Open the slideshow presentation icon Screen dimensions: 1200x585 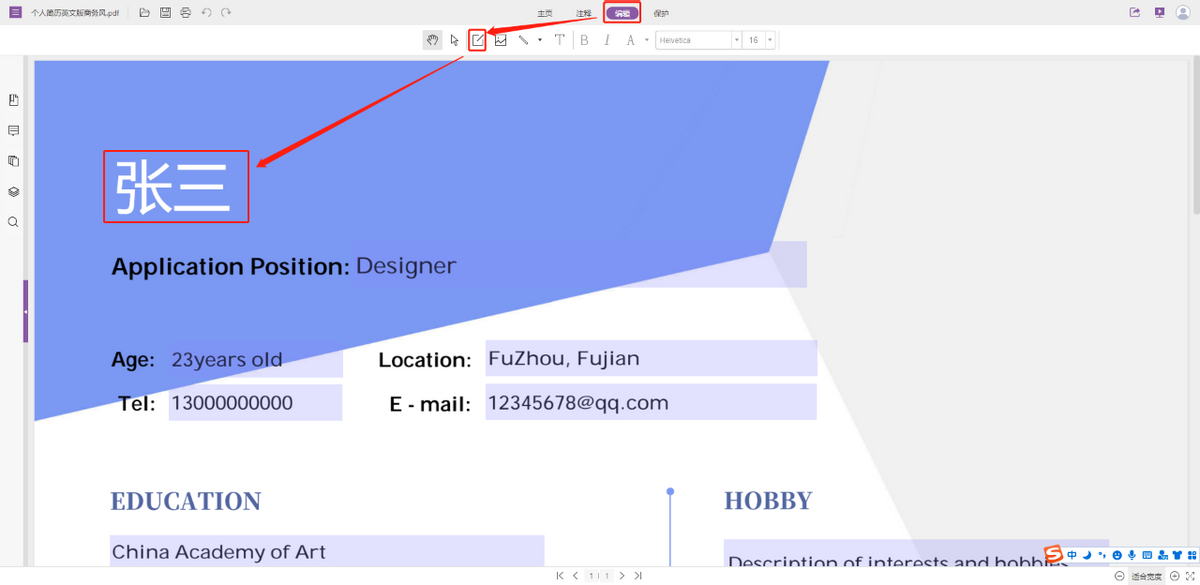1159,13
